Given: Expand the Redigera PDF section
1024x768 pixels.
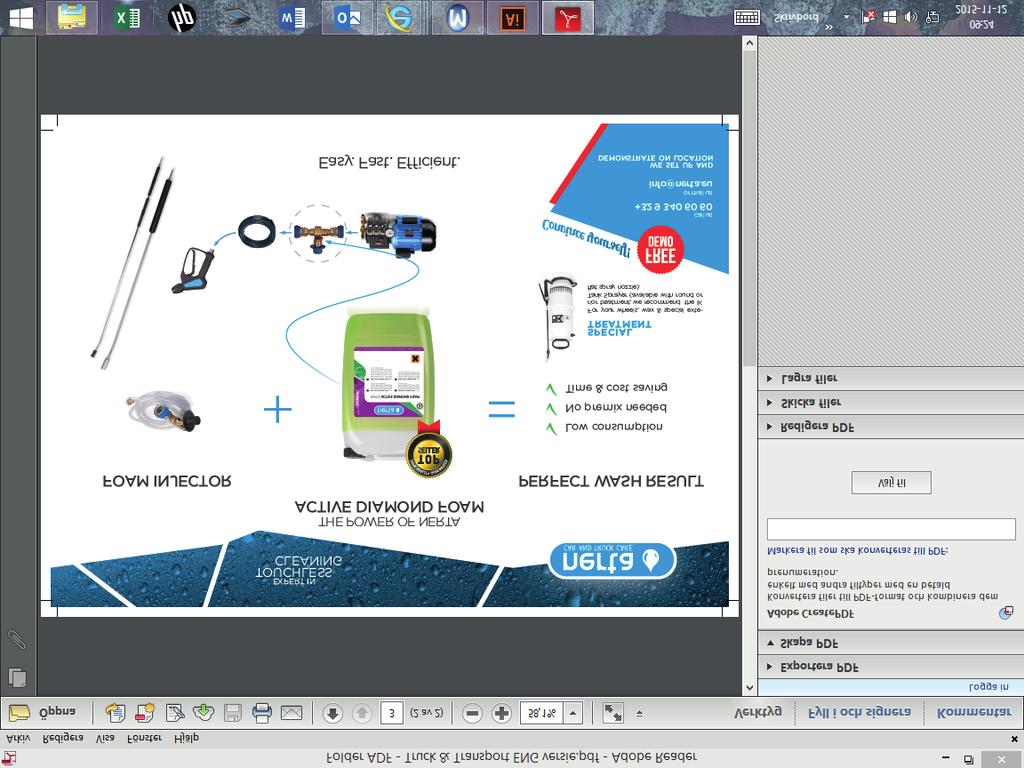Looking at the screenshot, I should click(891, 427).
